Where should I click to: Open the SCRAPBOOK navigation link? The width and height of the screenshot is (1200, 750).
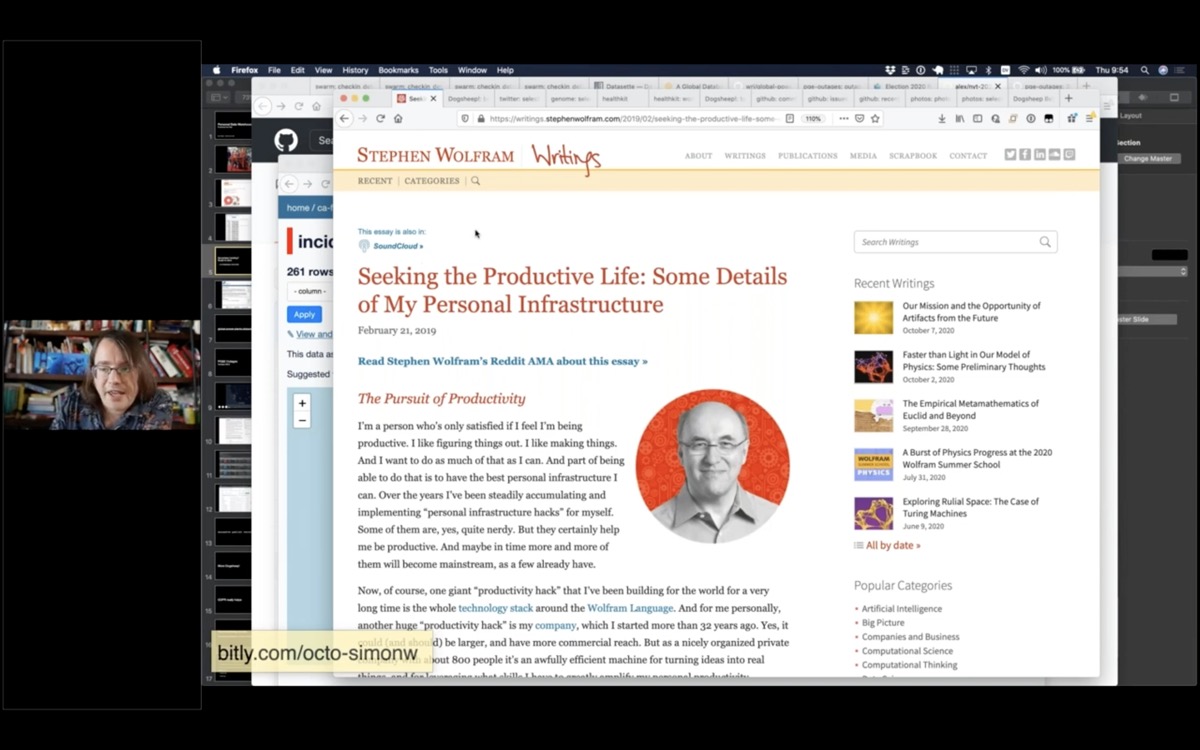[913, 156]
